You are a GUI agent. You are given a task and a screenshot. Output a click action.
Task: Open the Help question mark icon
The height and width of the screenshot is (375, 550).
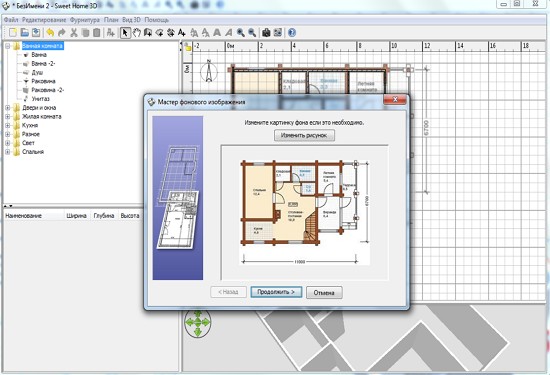292,33
